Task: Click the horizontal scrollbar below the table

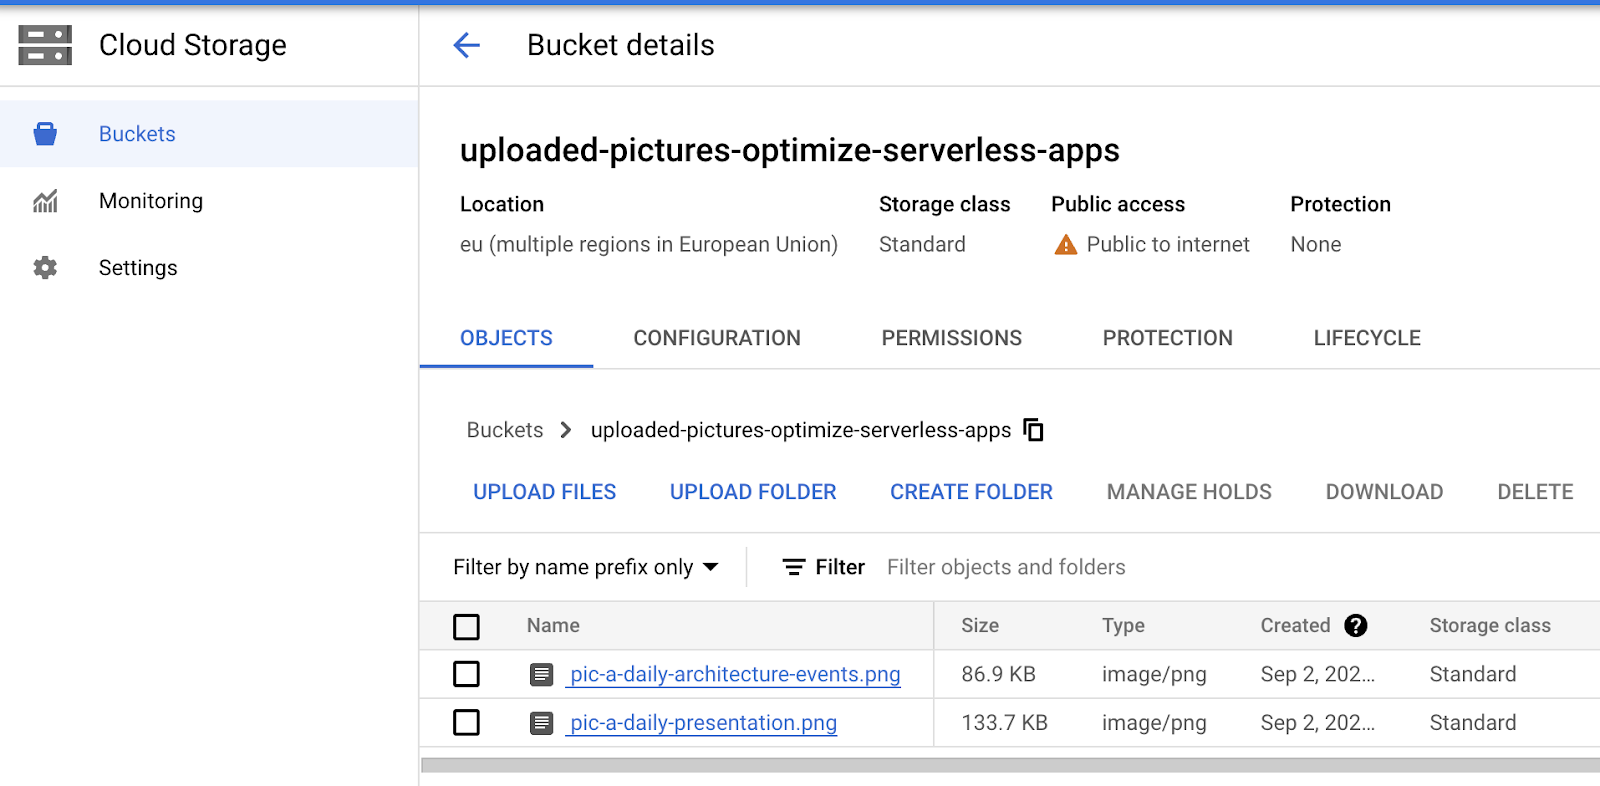Action: point(1010,765)
